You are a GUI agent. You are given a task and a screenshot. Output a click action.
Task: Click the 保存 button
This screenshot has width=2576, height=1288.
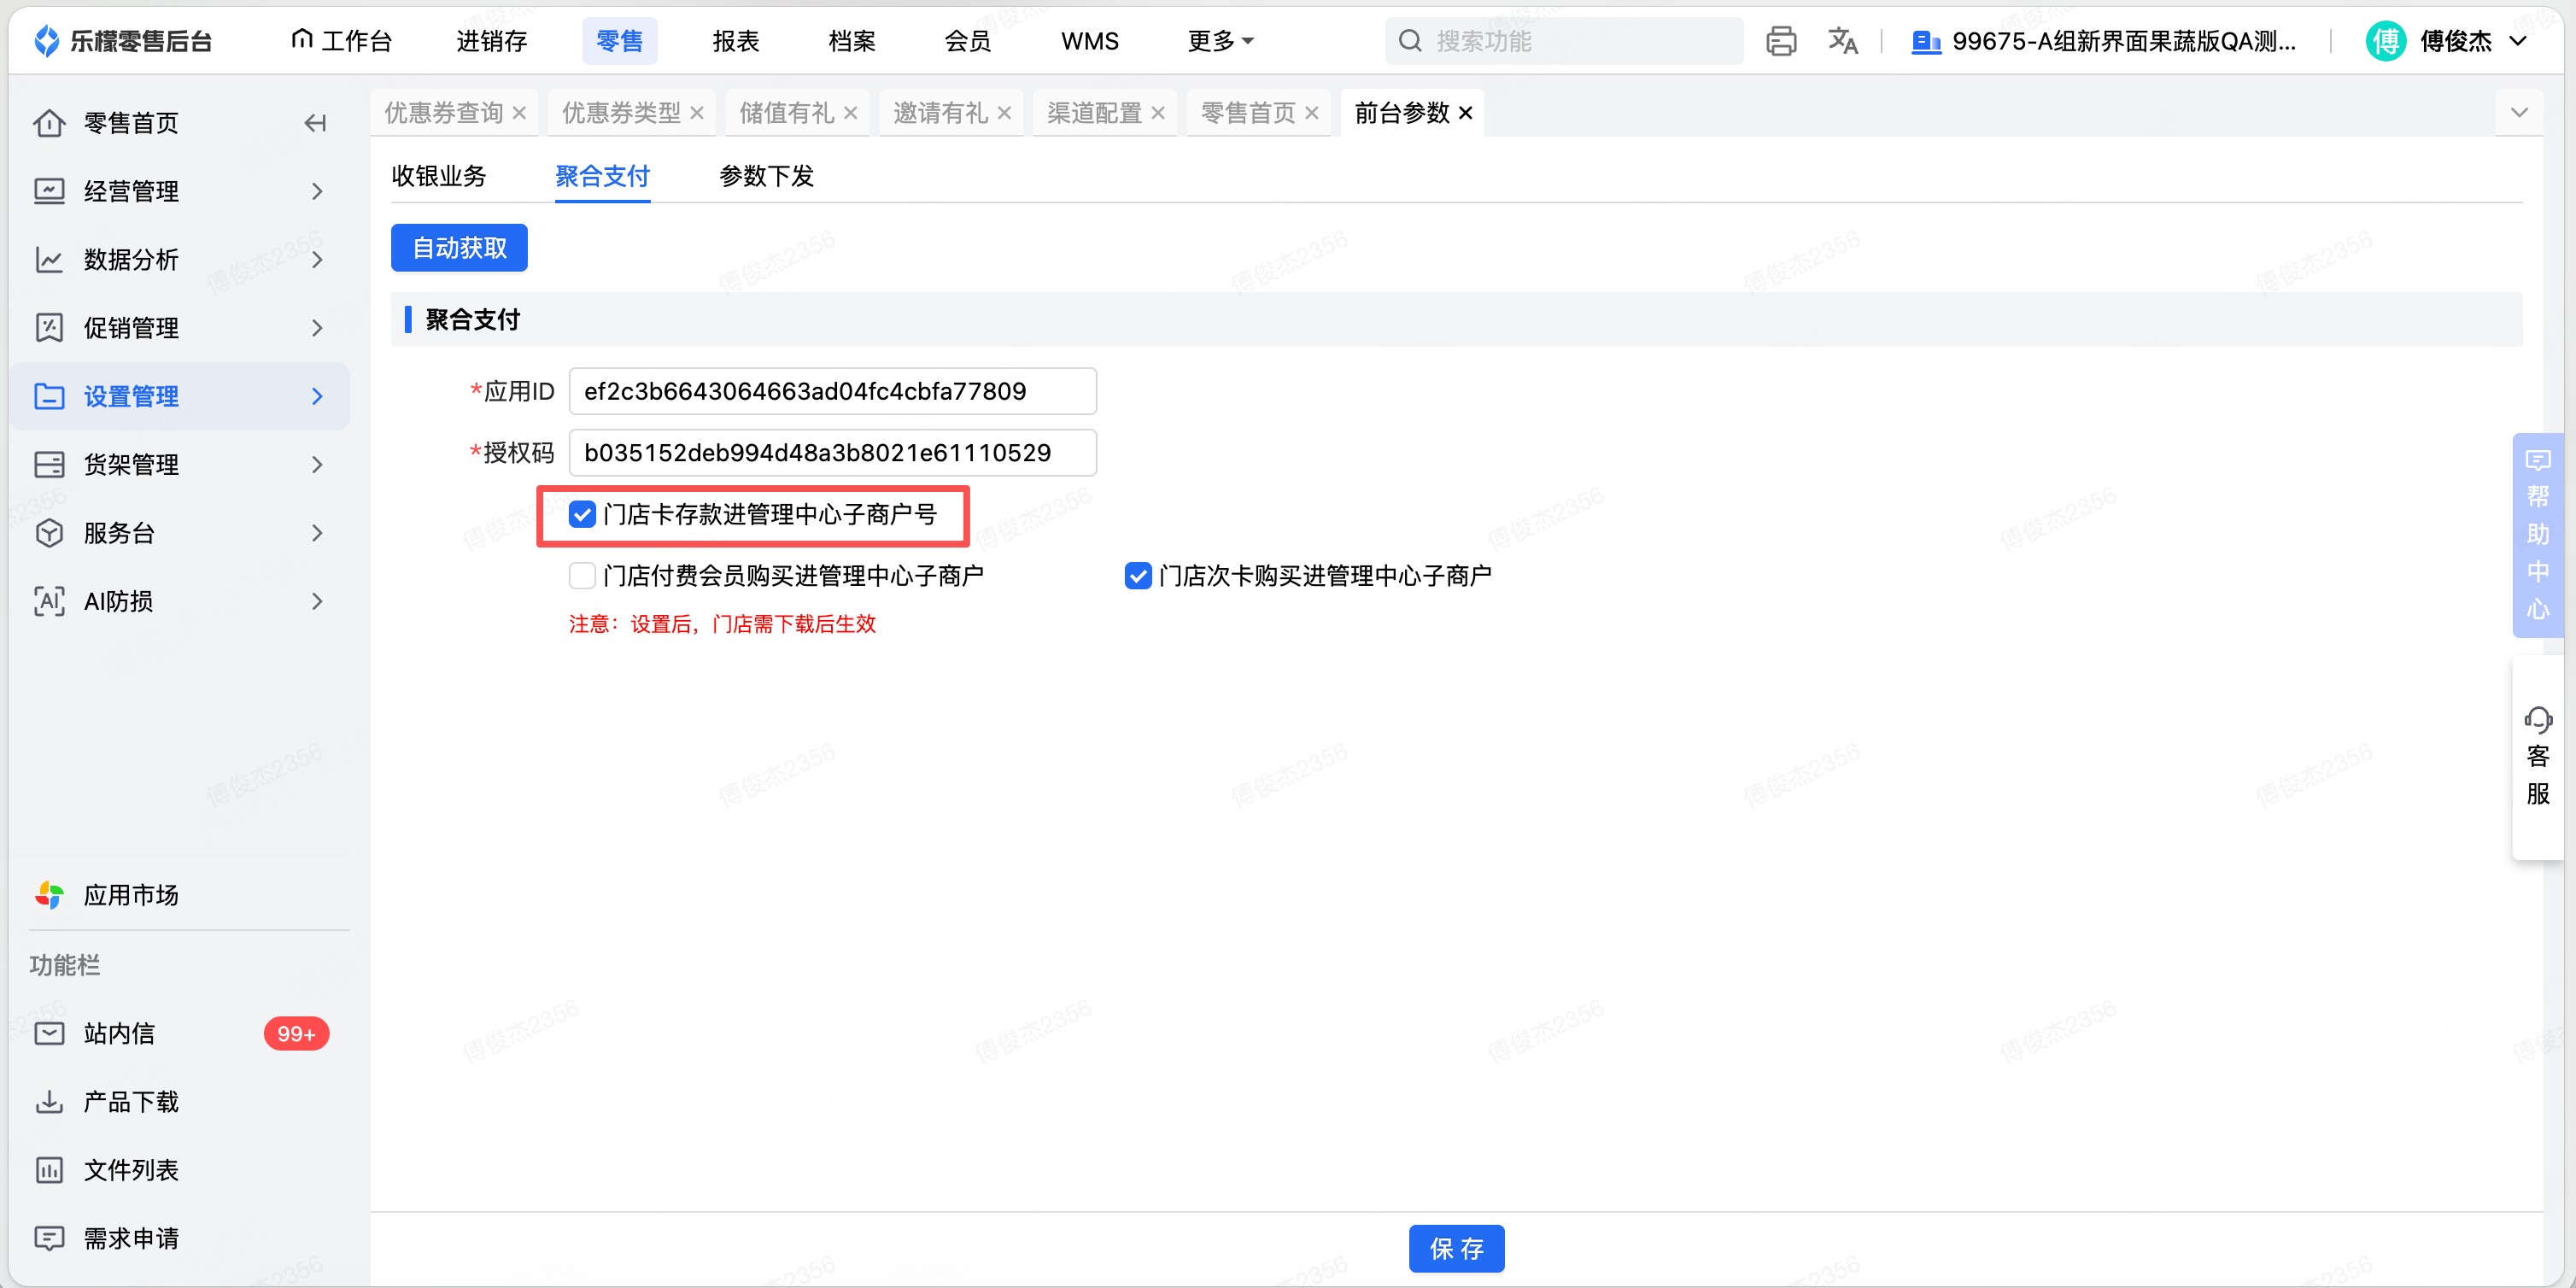click(x=1456, y=1249)
